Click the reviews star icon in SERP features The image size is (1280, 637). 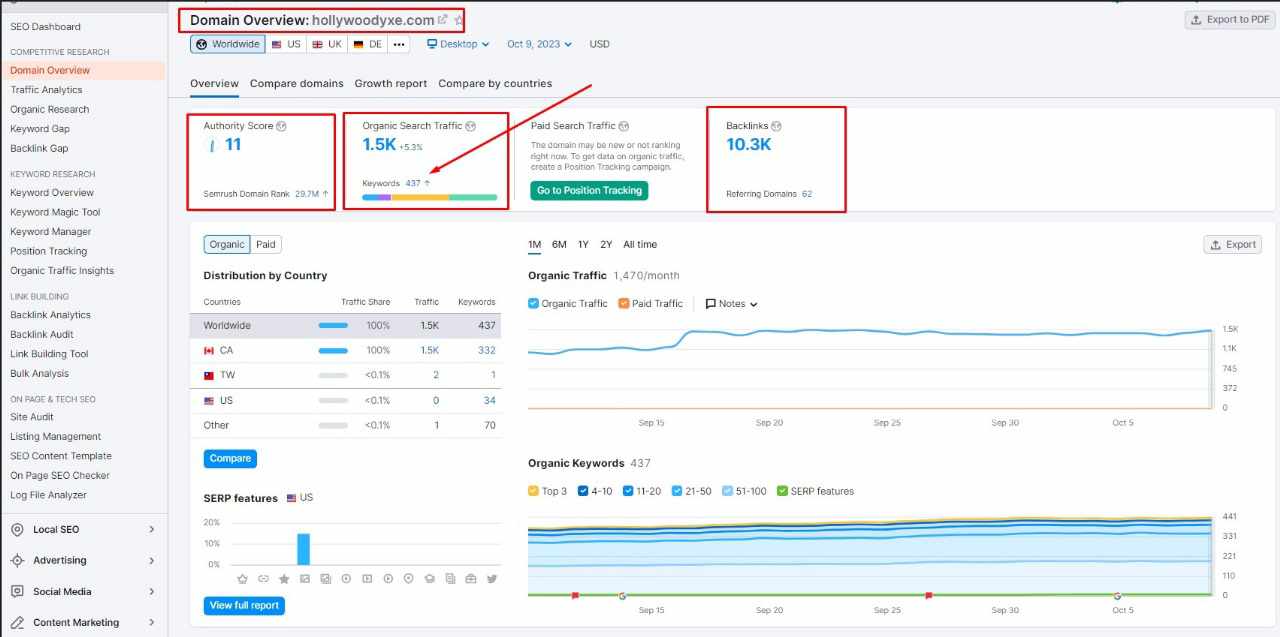point(284,578)
